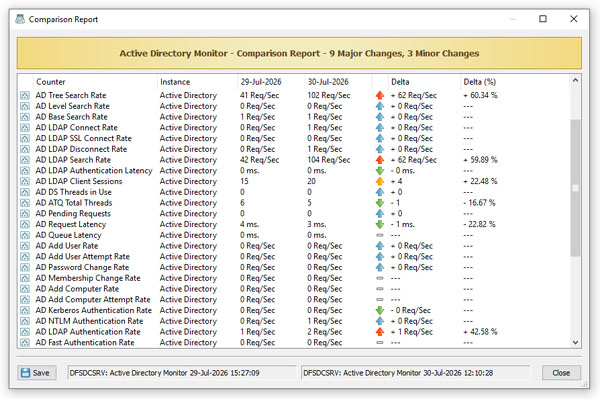600x399 pixels.
Task: Click the orange up arrow for AD LDAP Client Sessions
Action: click(x=380, y=181)
